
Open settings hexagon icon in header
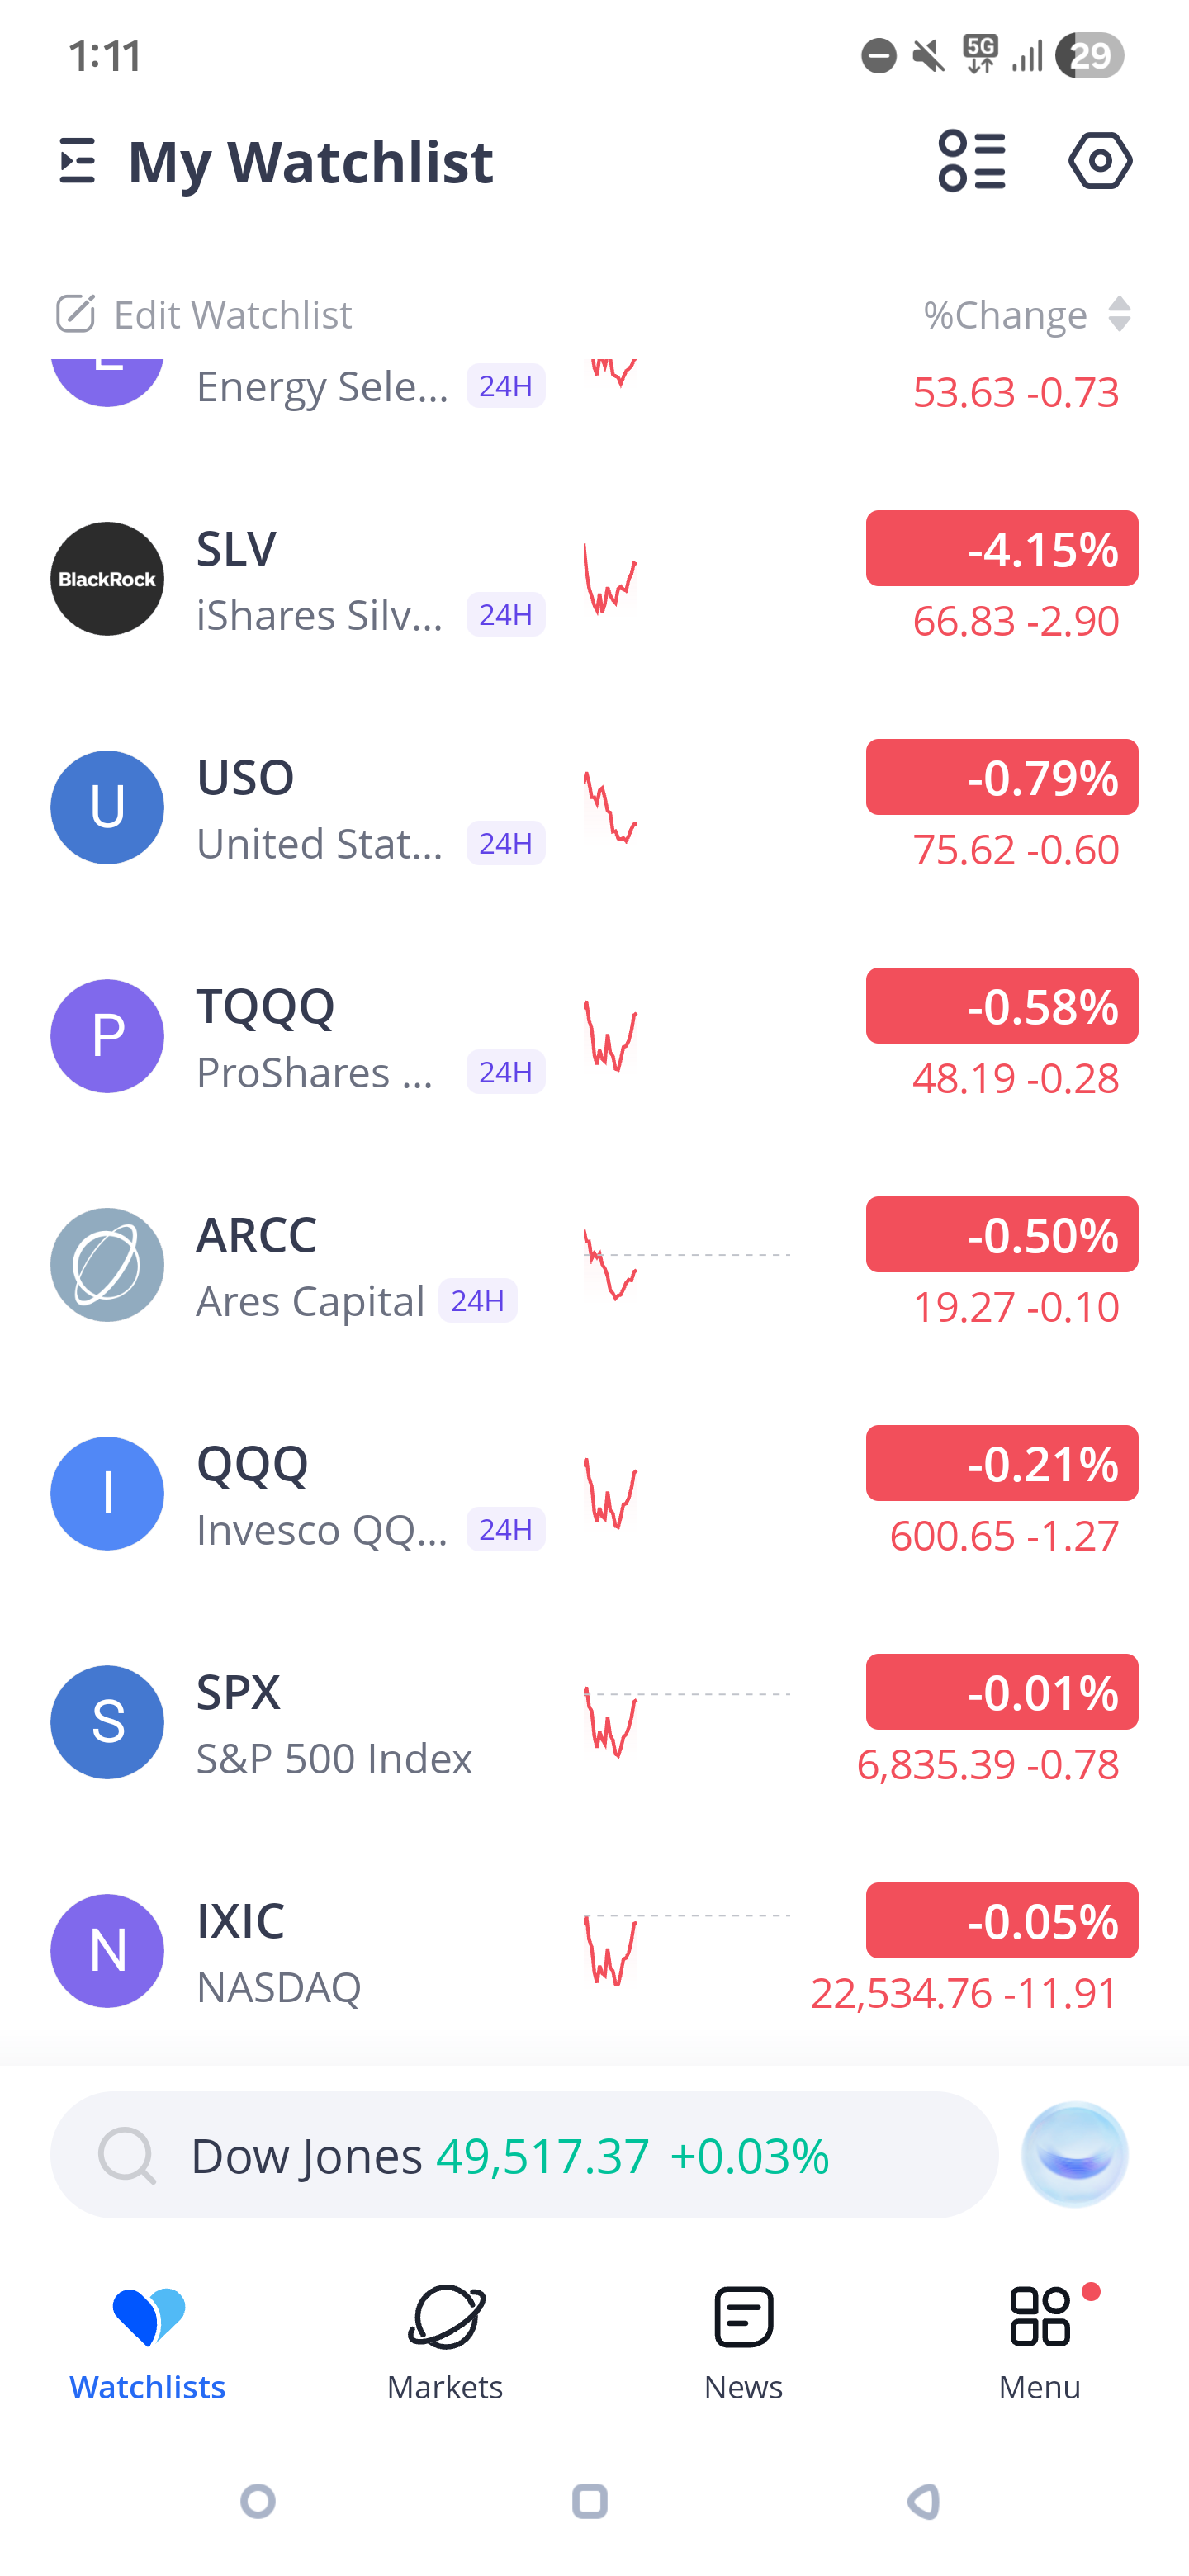[x=1099, y=161]
